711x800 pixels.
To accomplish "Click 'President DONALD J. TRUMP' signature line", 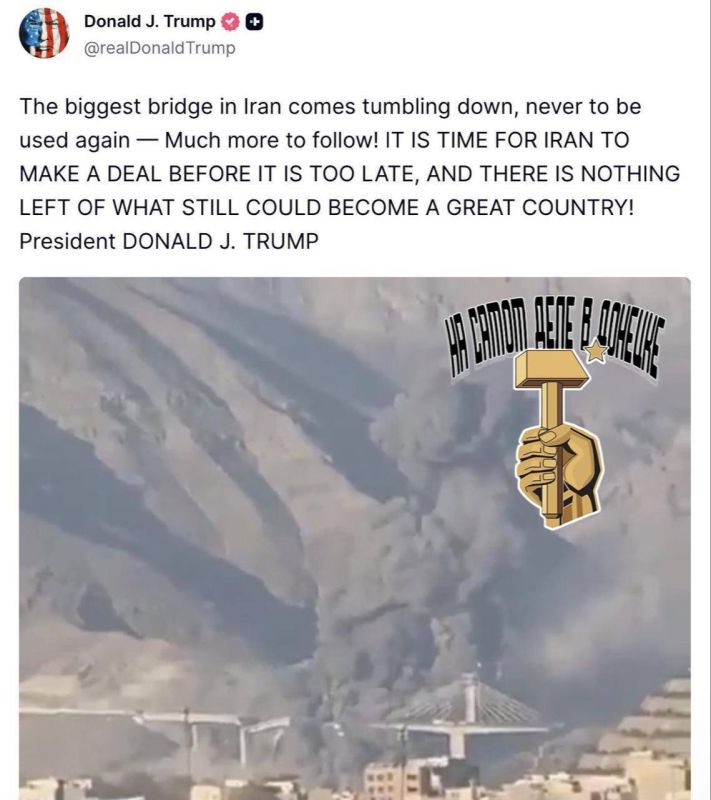I will [169, 241].
